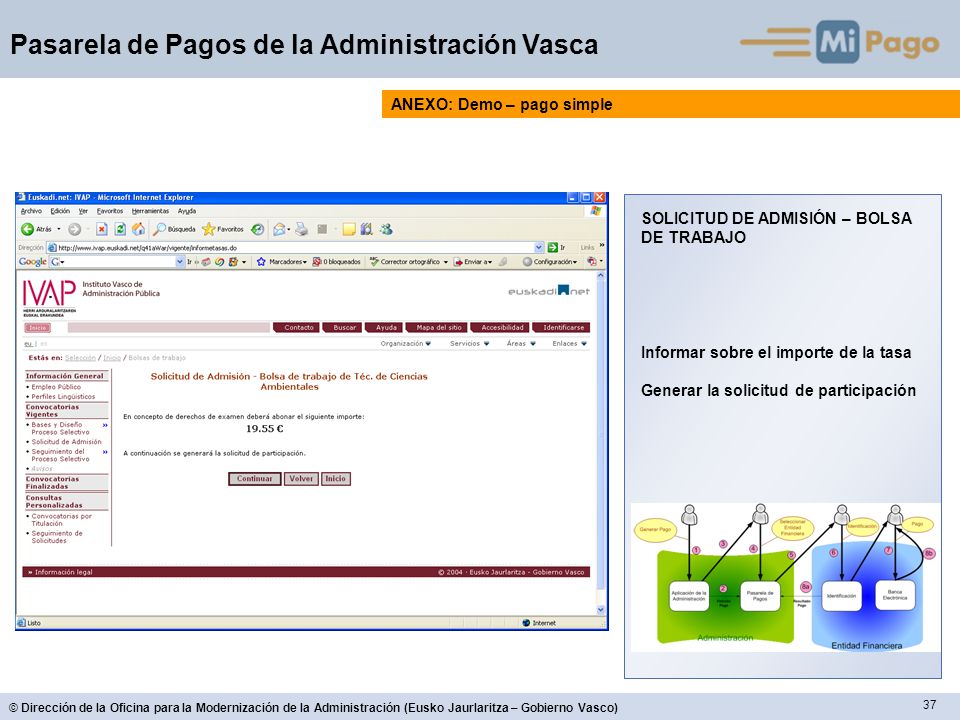
Task: Open the Ver menu
Action: tap(83, 211)
